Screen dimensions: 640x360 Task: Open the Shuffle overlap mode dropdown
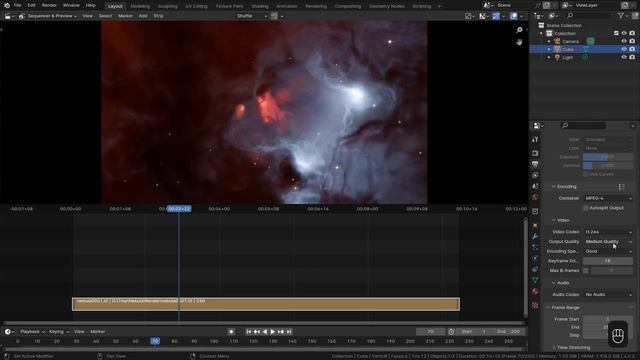click(251, 16)
